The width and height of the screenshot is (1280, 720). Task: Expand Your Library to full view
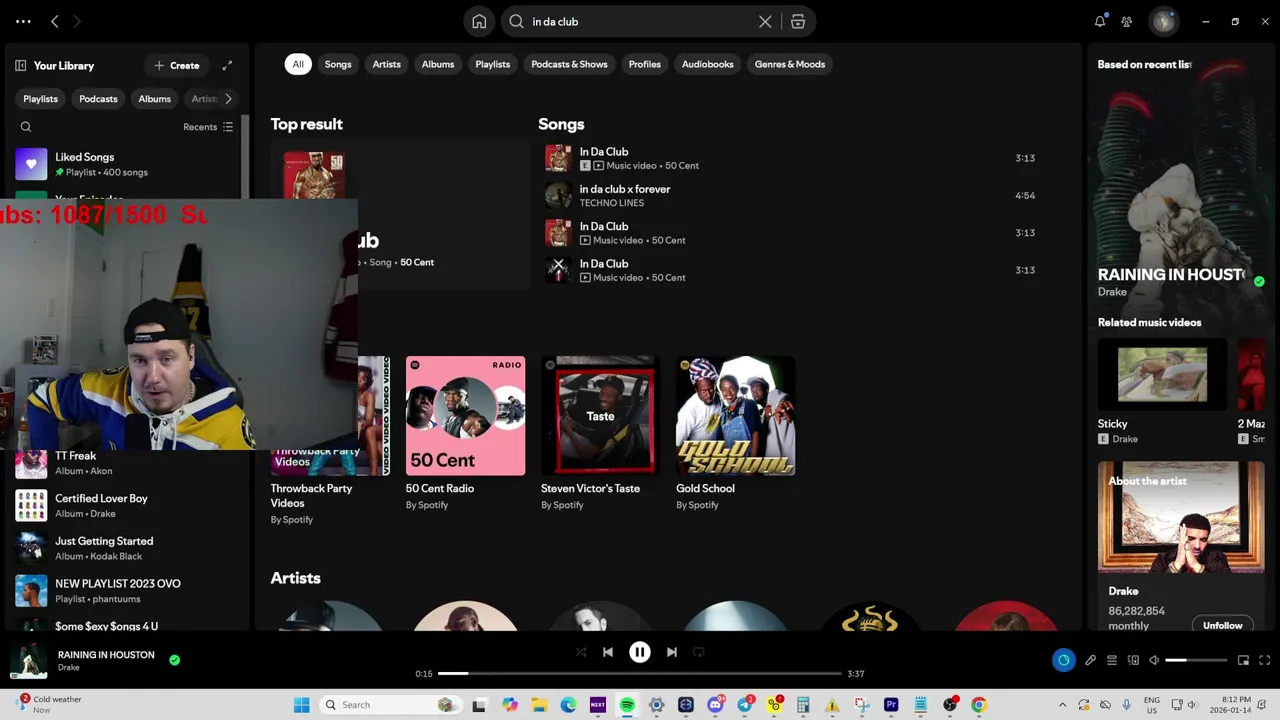pyautogui.click(x=227, y=65)
